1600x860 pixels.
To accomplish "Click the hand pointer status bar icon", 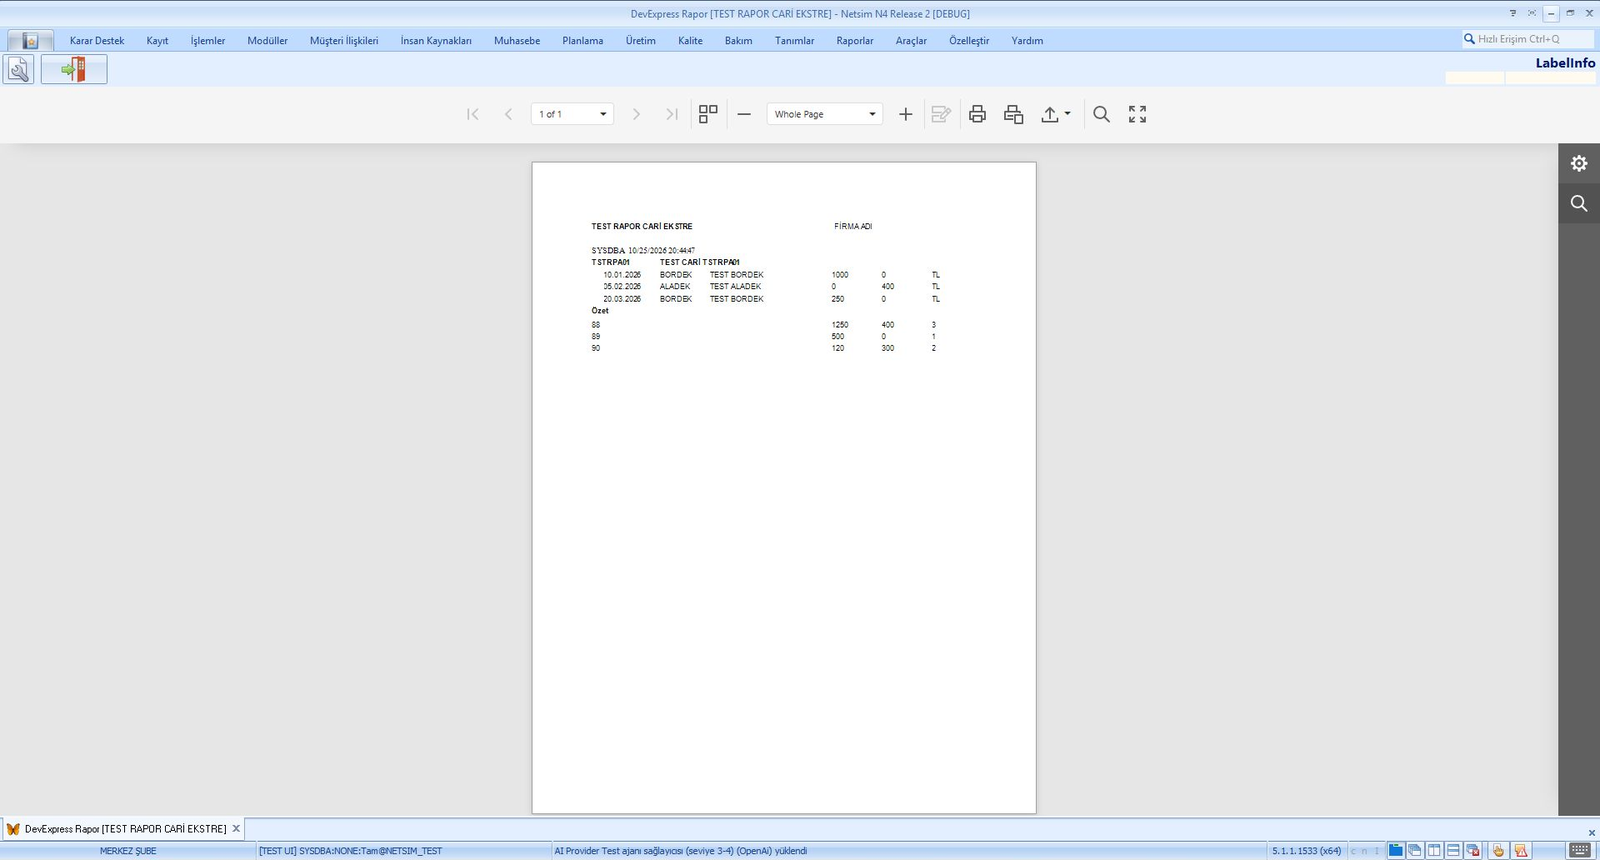I will coord(1498,850).
